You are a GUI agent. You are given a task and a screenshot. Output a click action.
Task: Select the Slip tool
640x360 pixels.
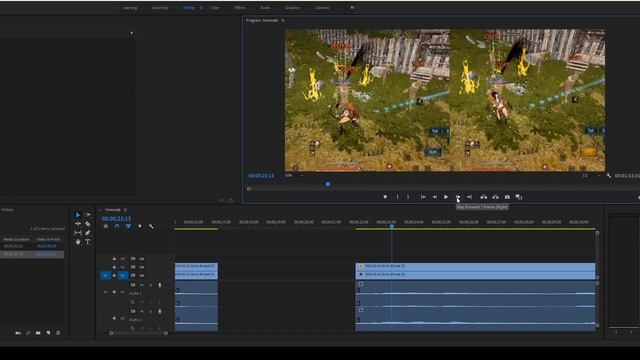click(x=78, y=233)
